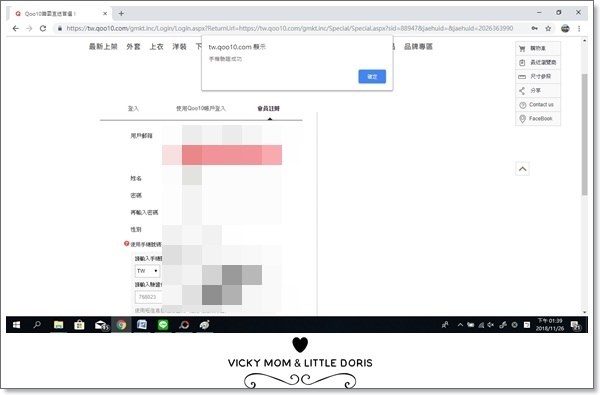Open the FaceBook sidebar link
This screenshot has height=395, width=600.
point(538,119)
